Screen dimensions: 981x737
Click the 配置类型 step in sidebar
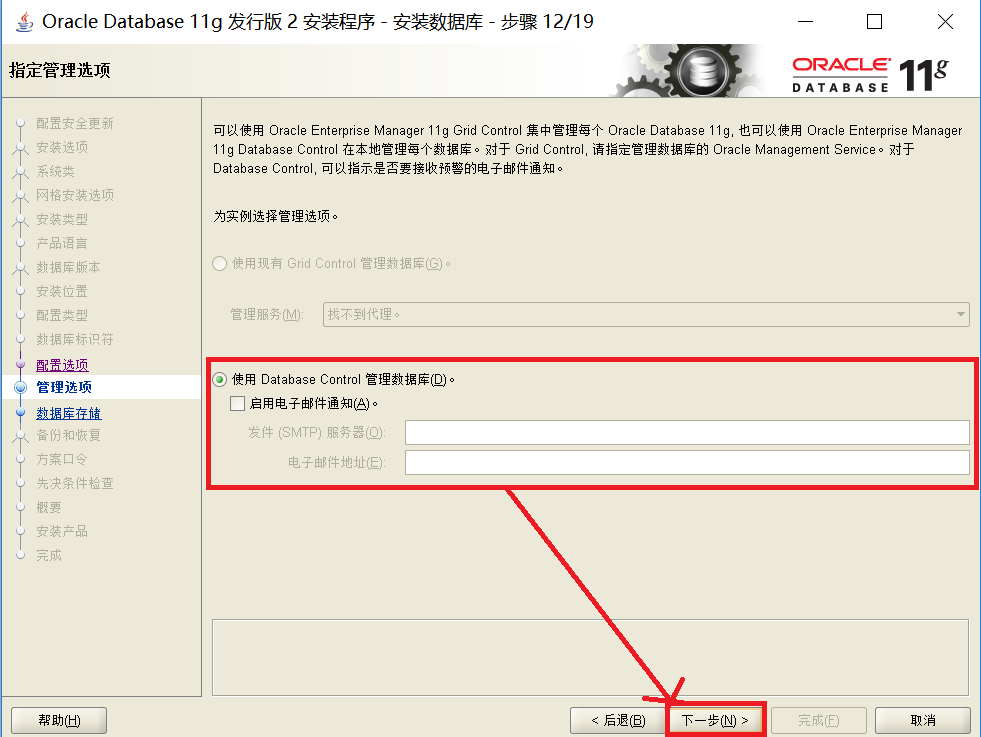[61, 315]
